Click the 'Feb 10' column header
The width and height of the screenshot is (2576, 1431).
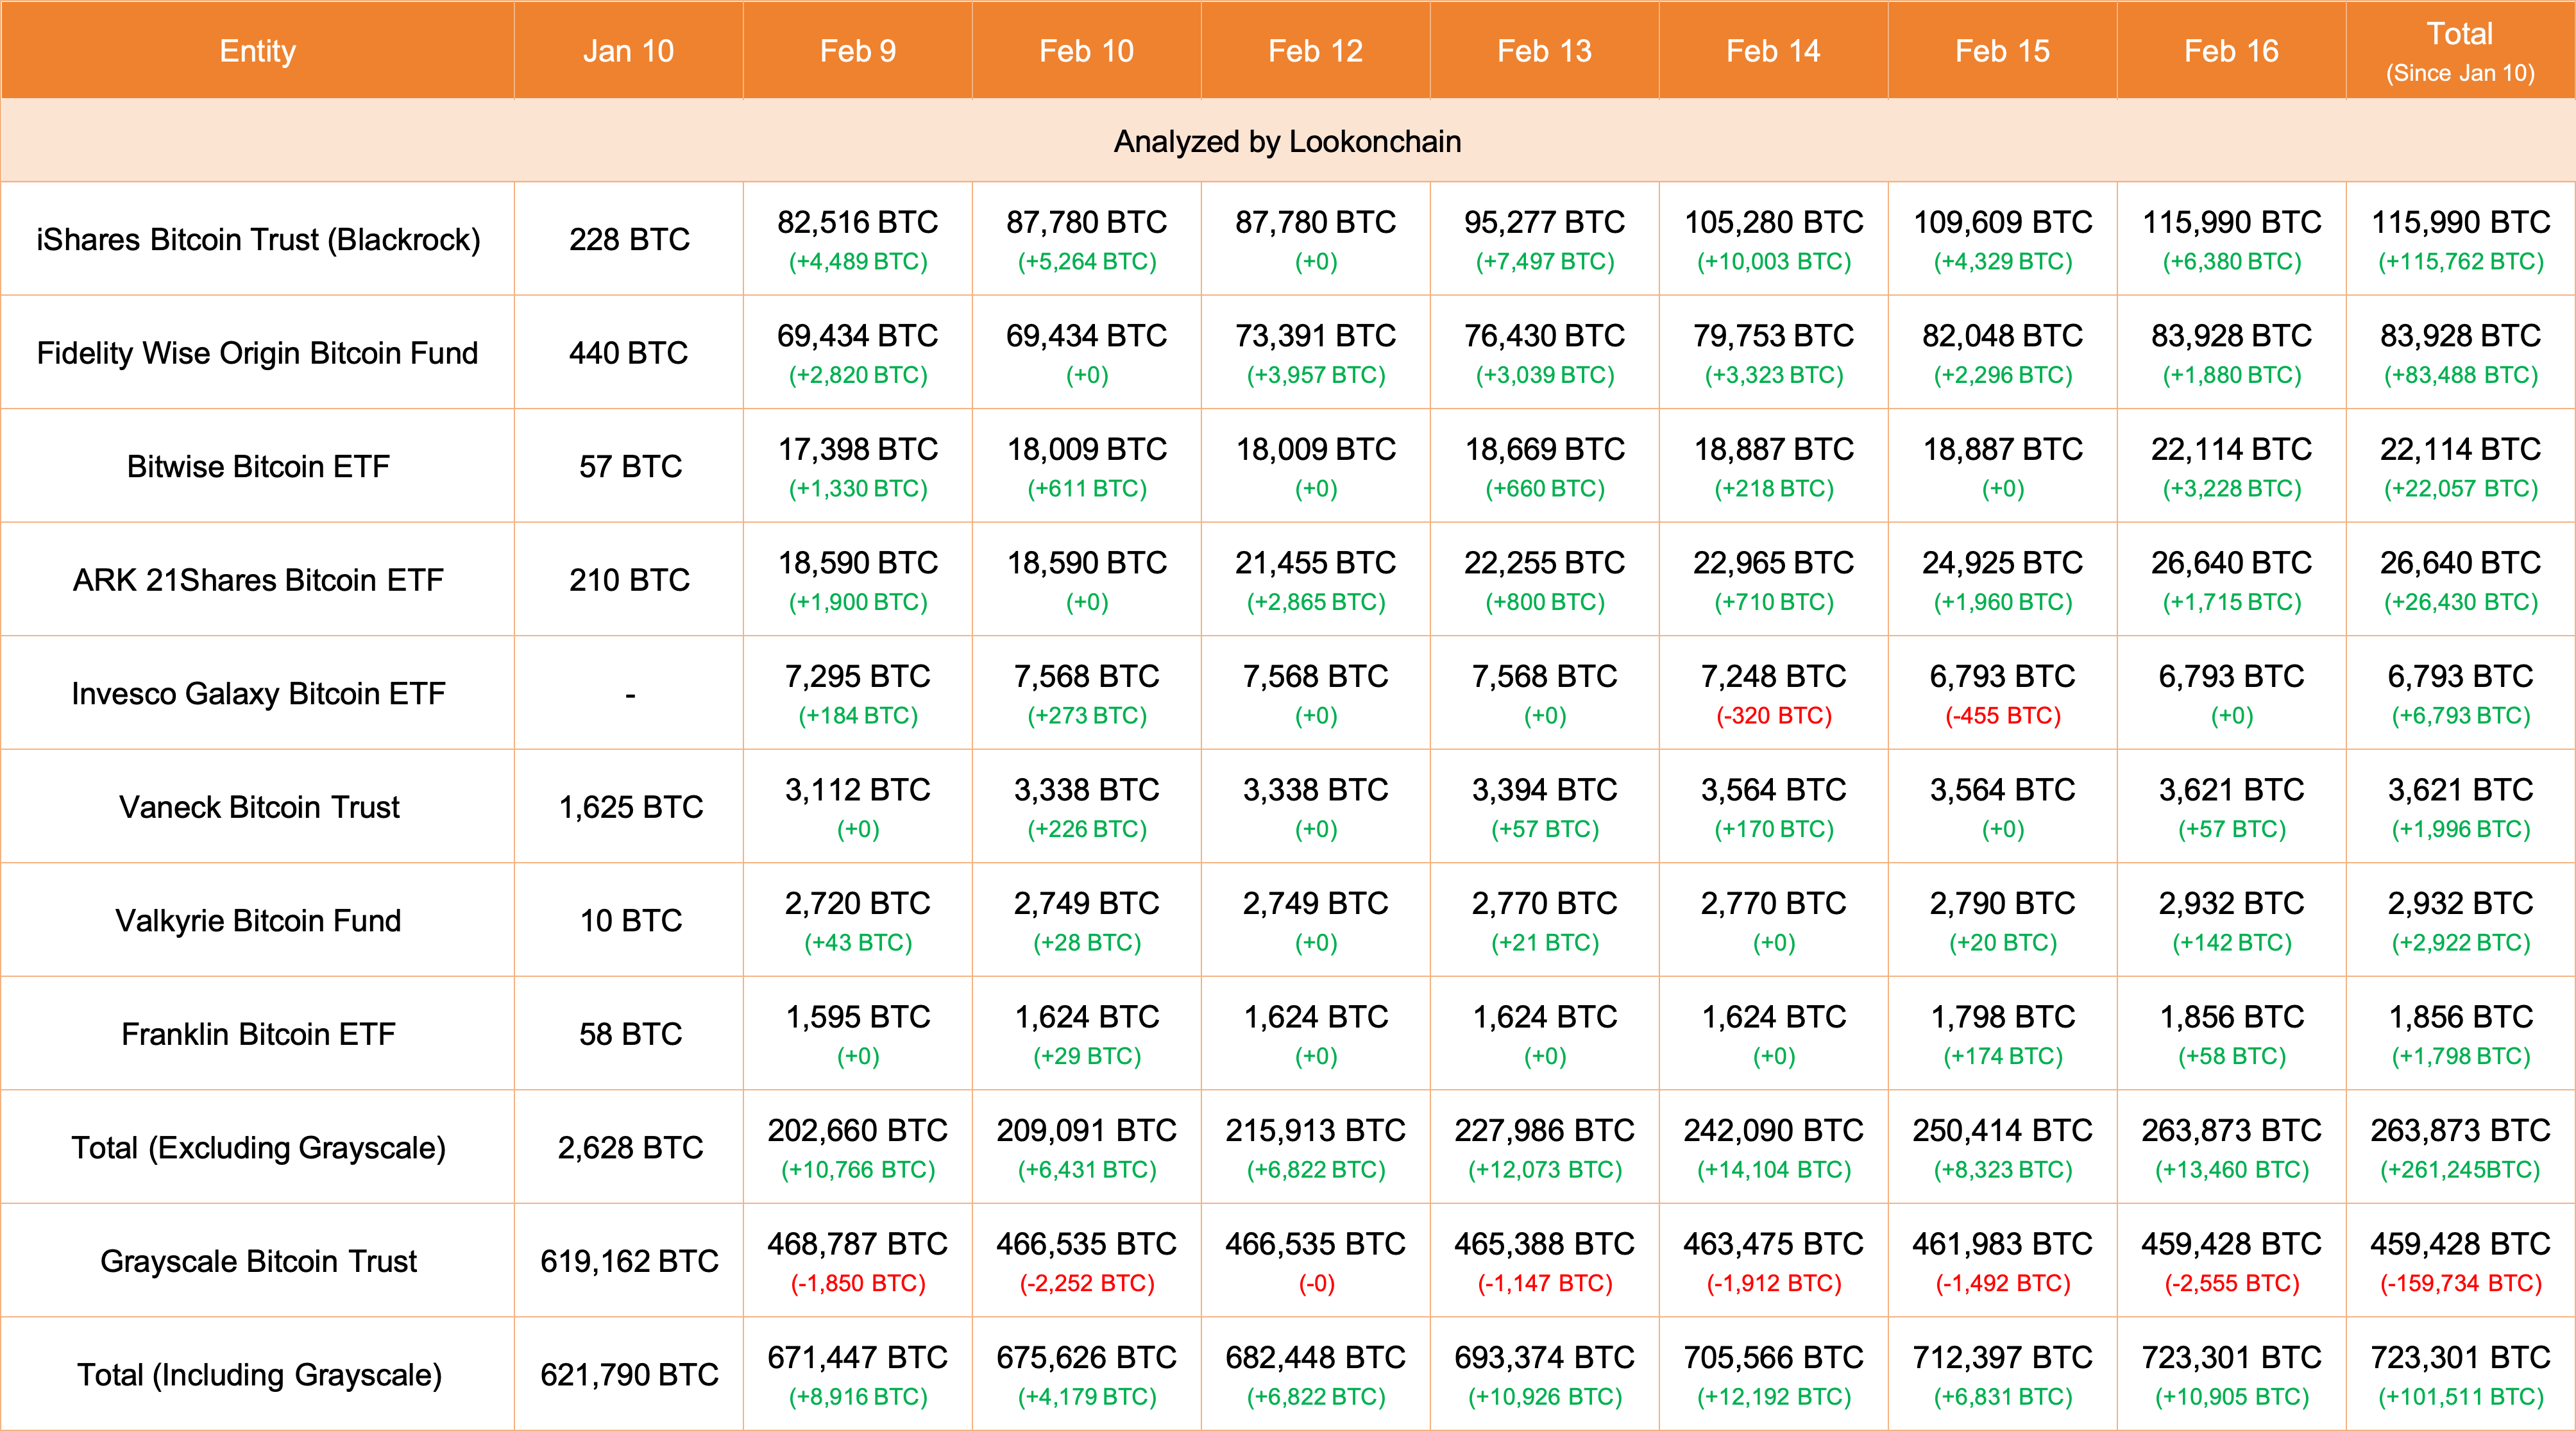tap(1087, 51)
